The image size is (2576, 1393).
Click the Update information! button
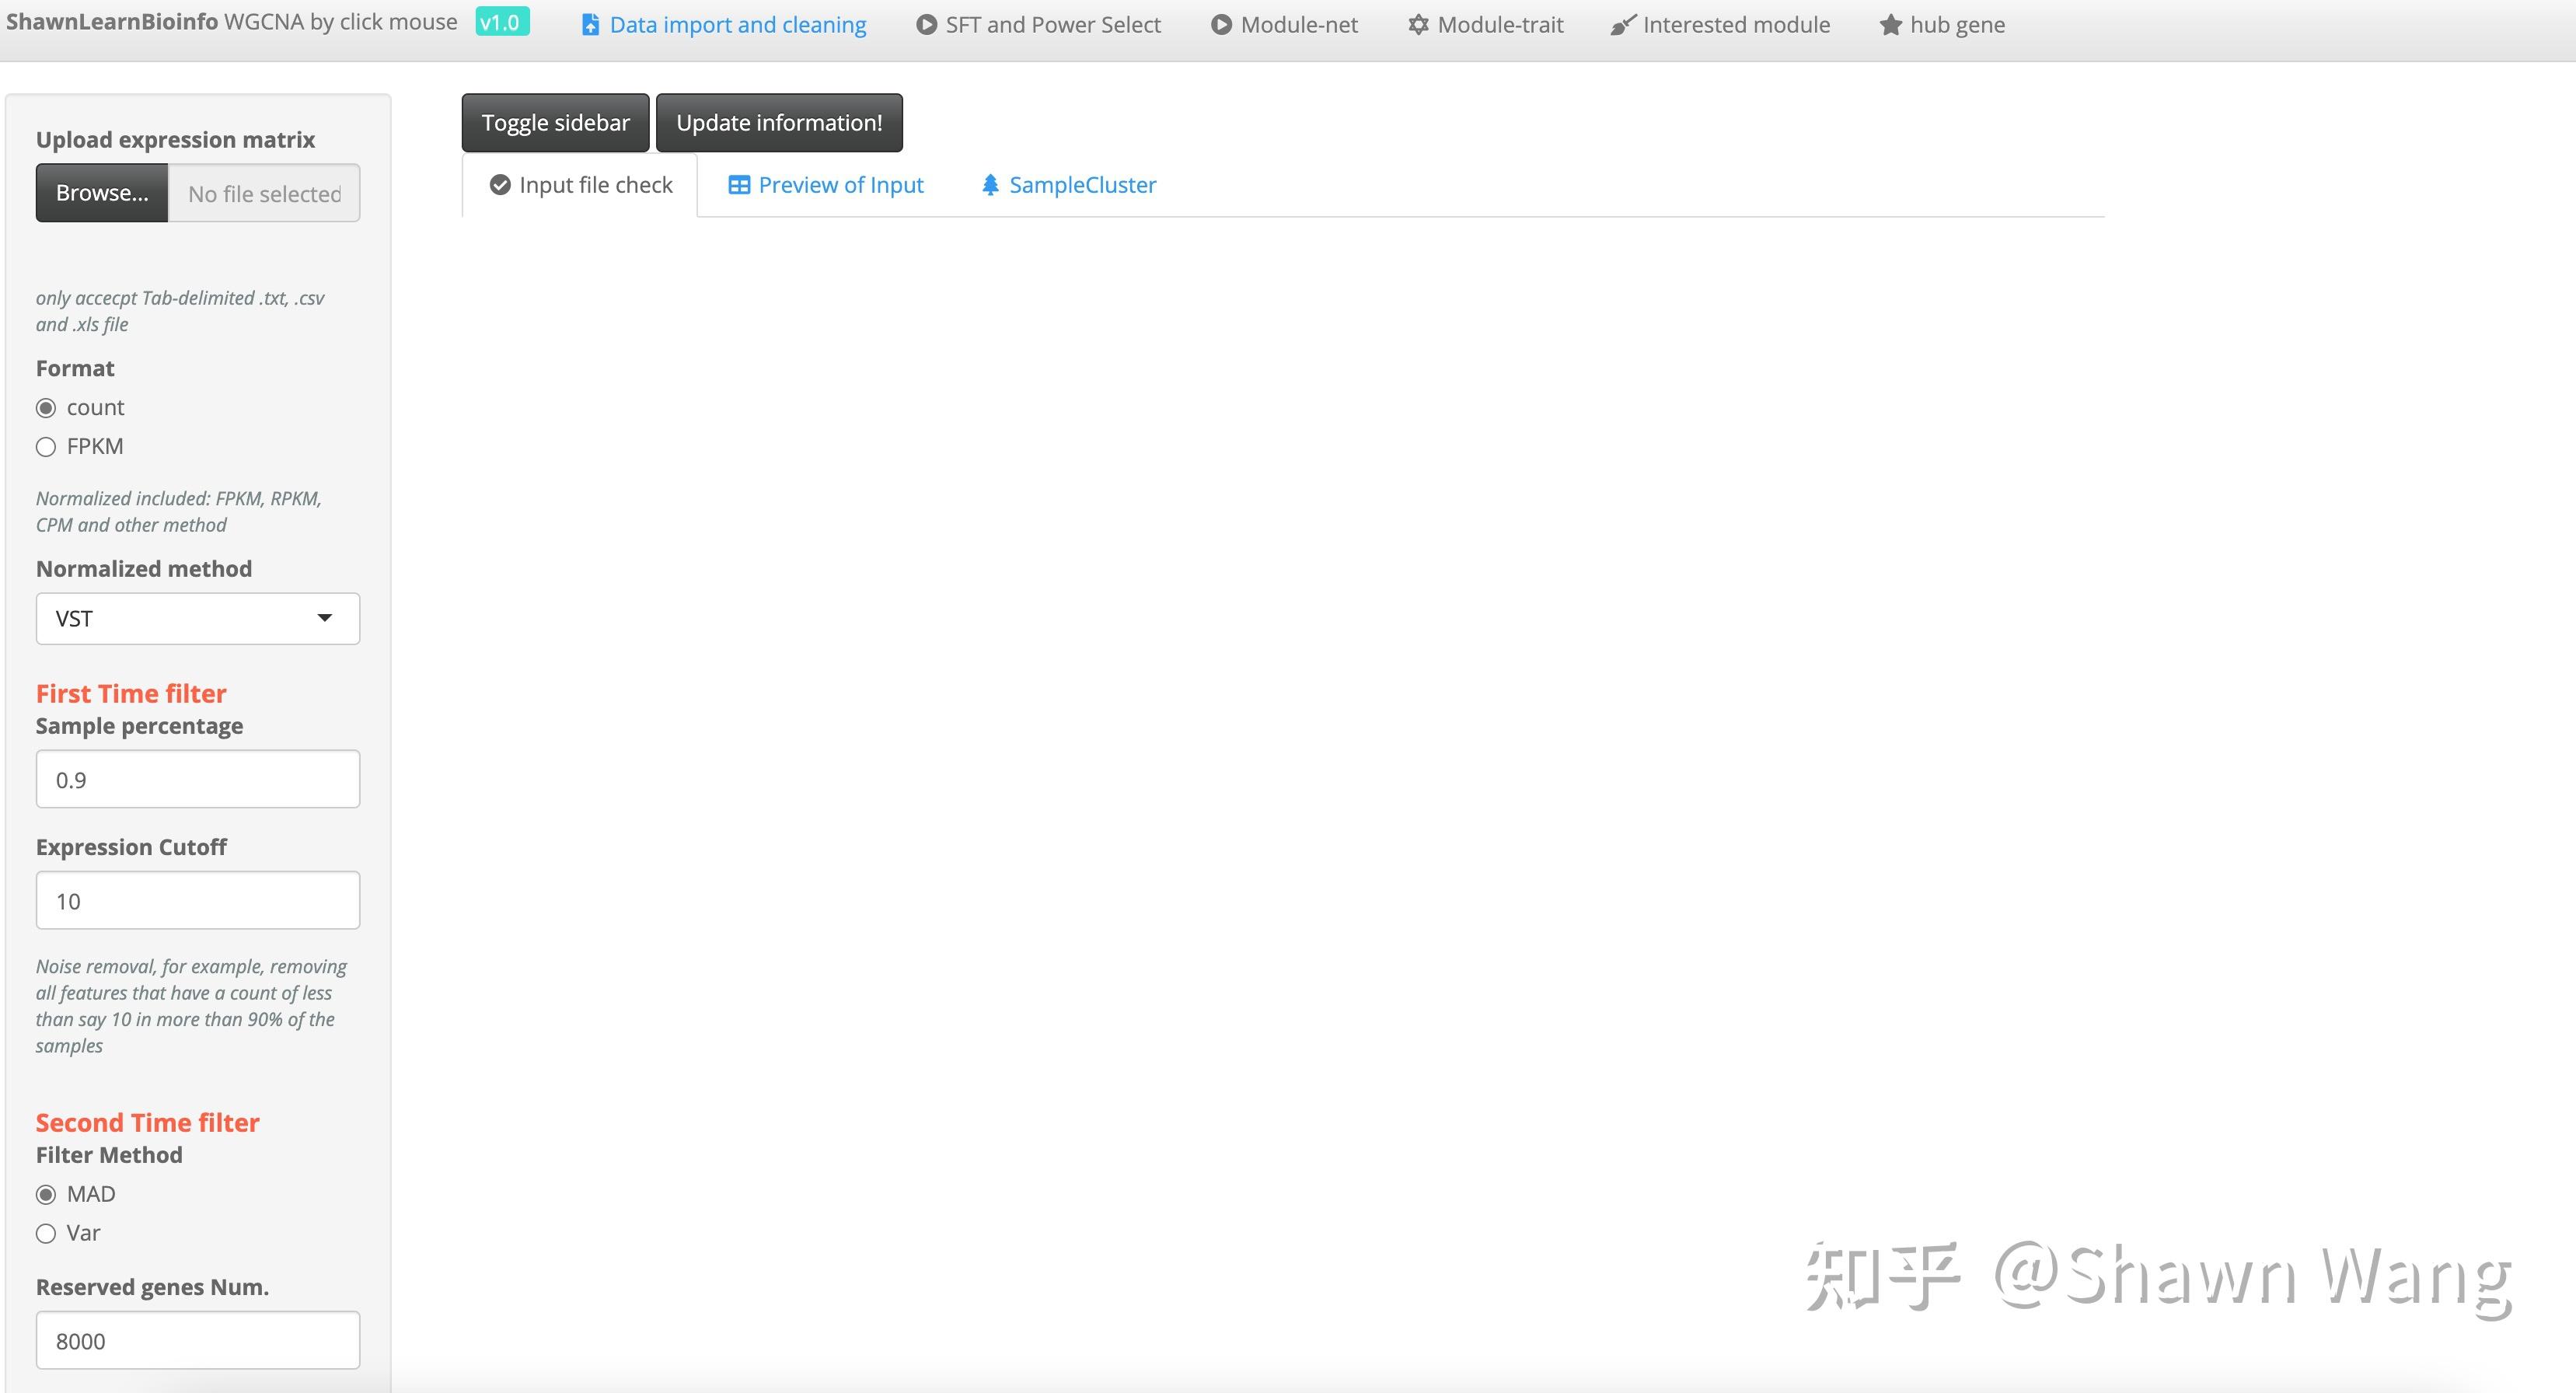[779, 123]
